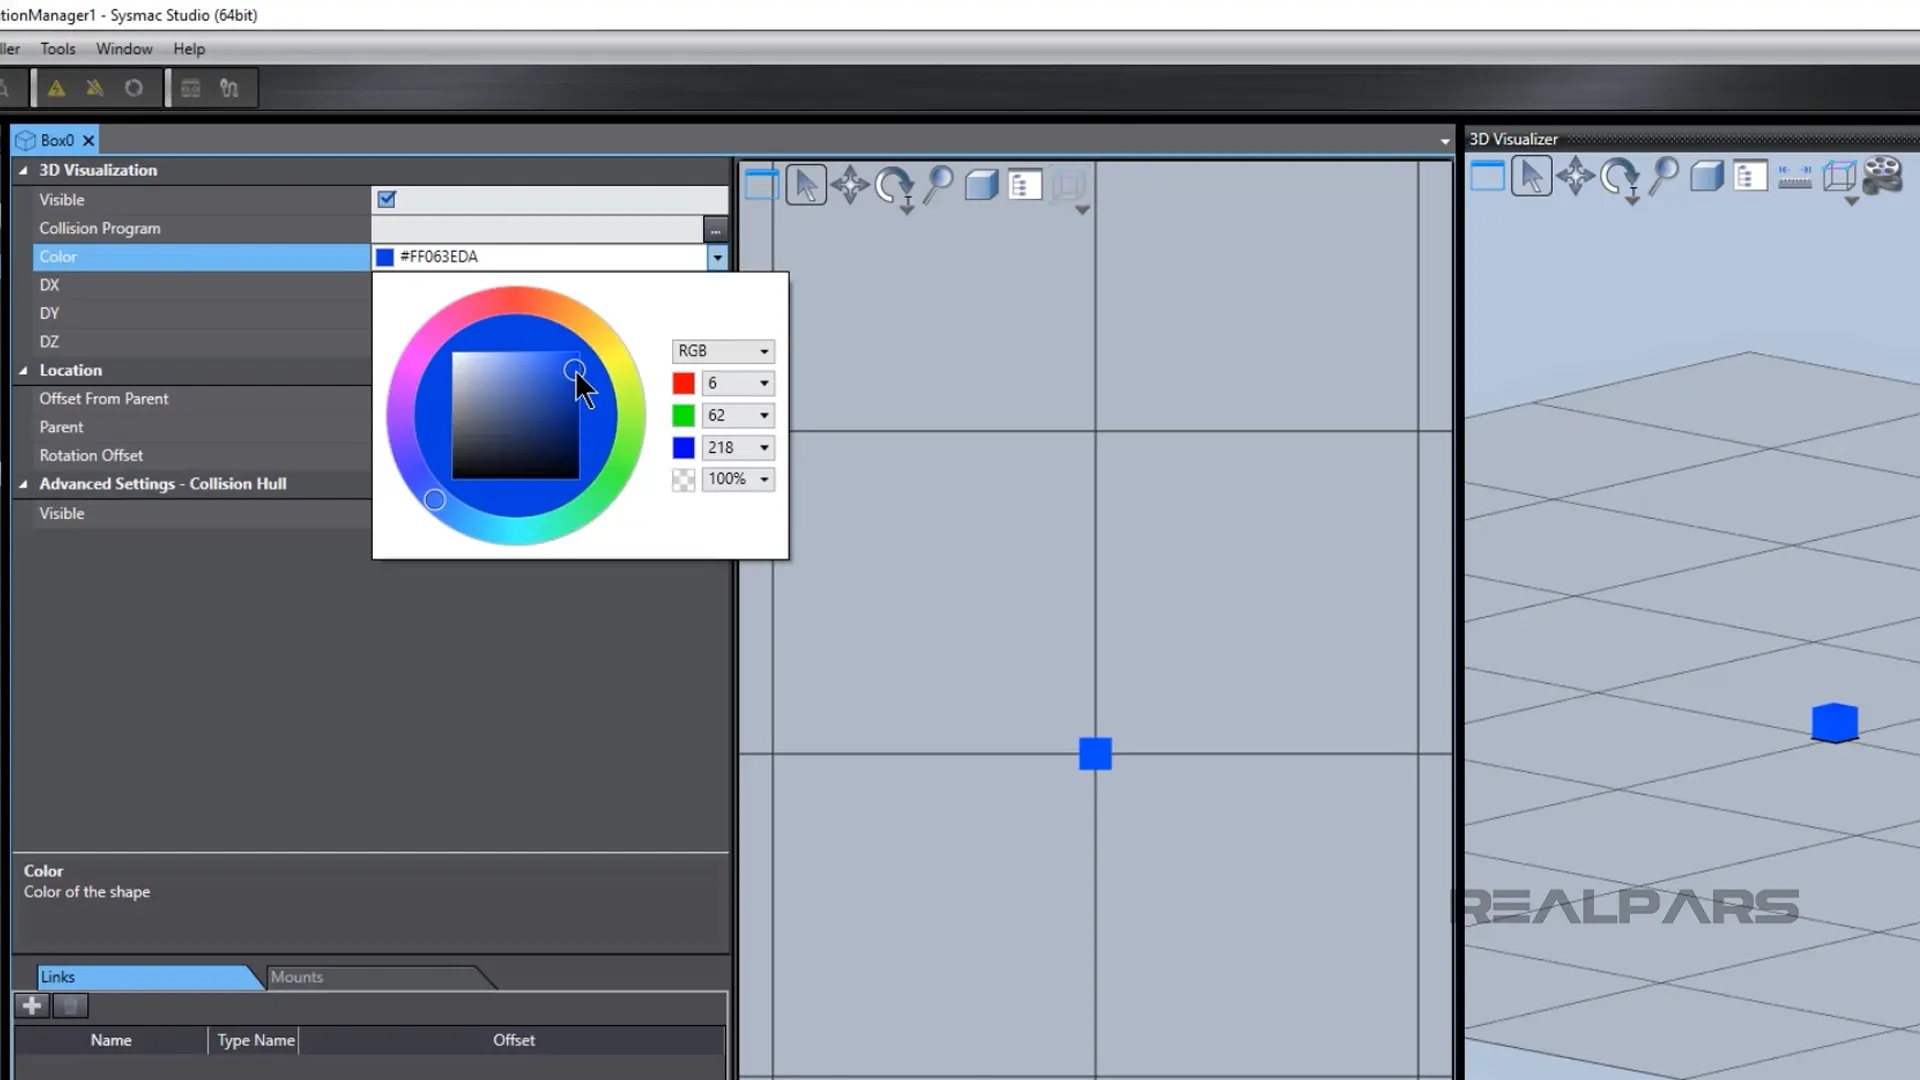
Task: Open the Help menu
Action: pos(189,48)
